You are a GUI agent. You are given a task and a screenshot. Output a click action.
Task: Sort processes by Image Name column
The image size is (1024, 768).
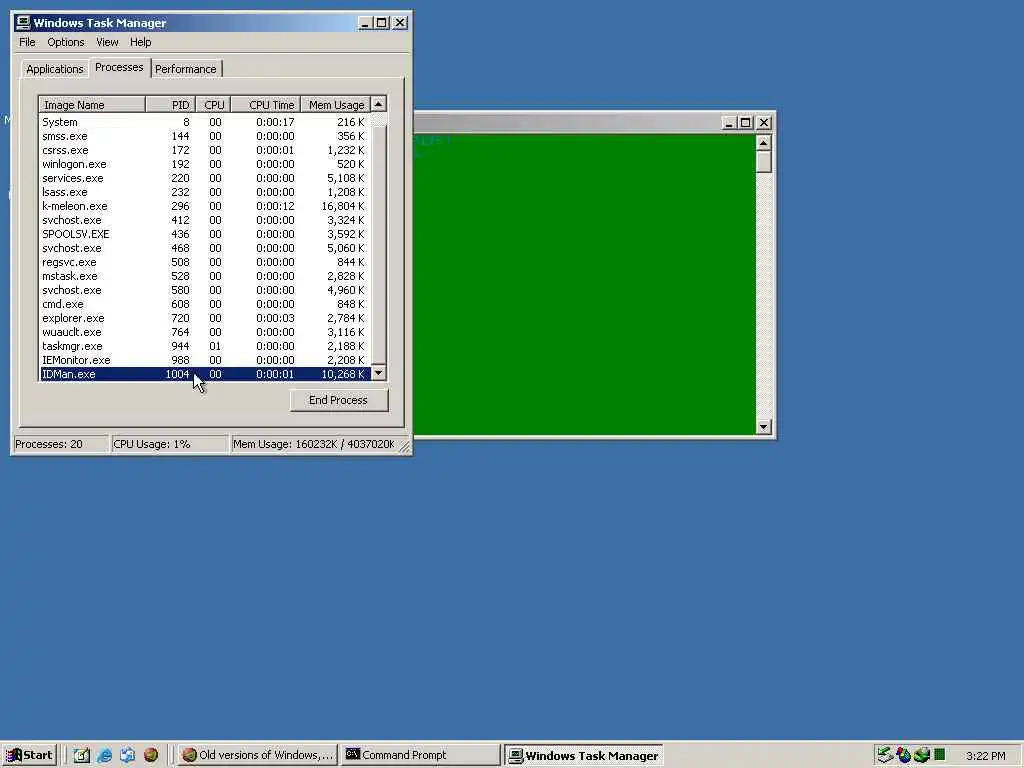click(x=91, y=104)
